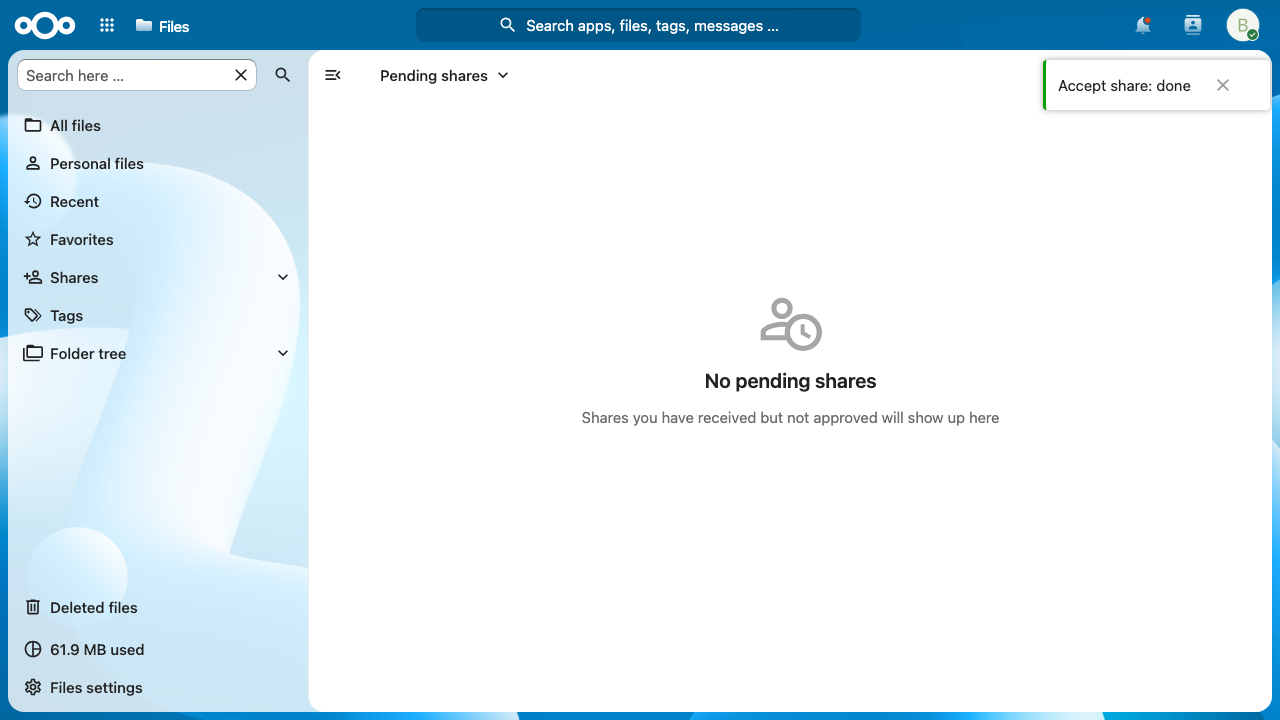The width and height of the screenshot is (1280, 720).
Task: Open the contacts menu icon
Action: click(1193, 26)
